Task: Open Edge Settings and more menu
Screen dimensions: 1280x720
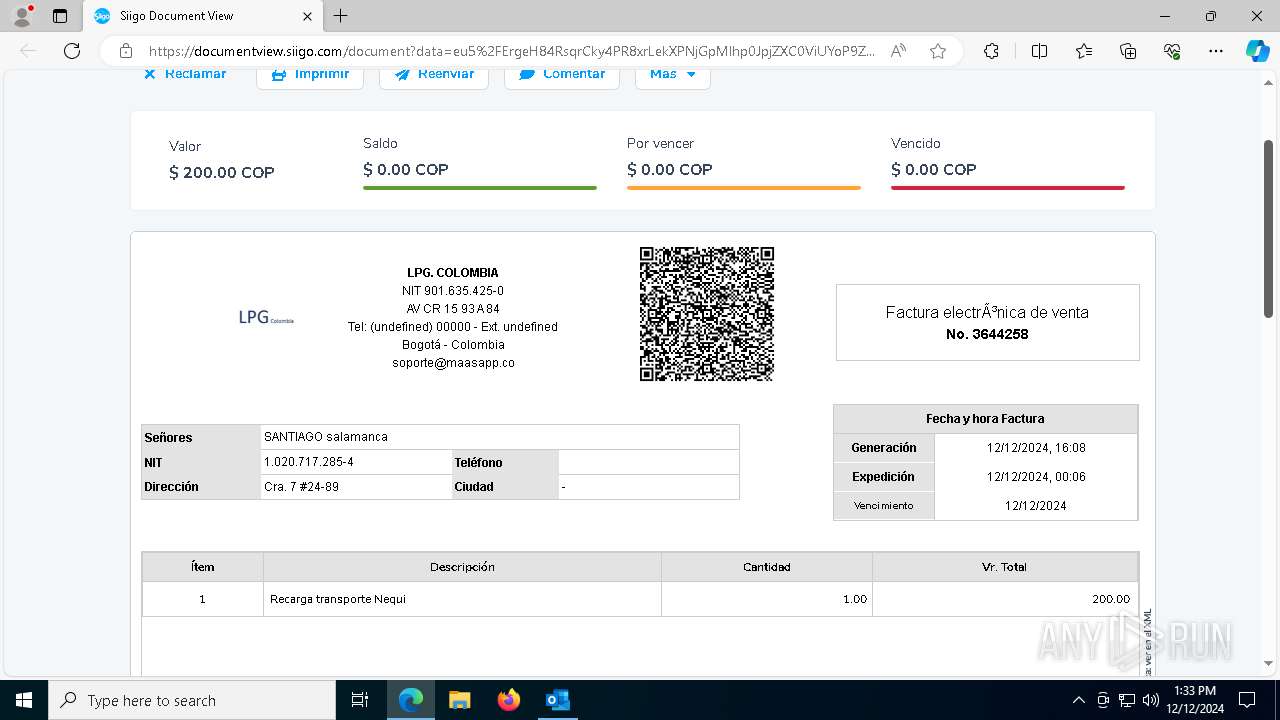Action: pos(1216,51)
